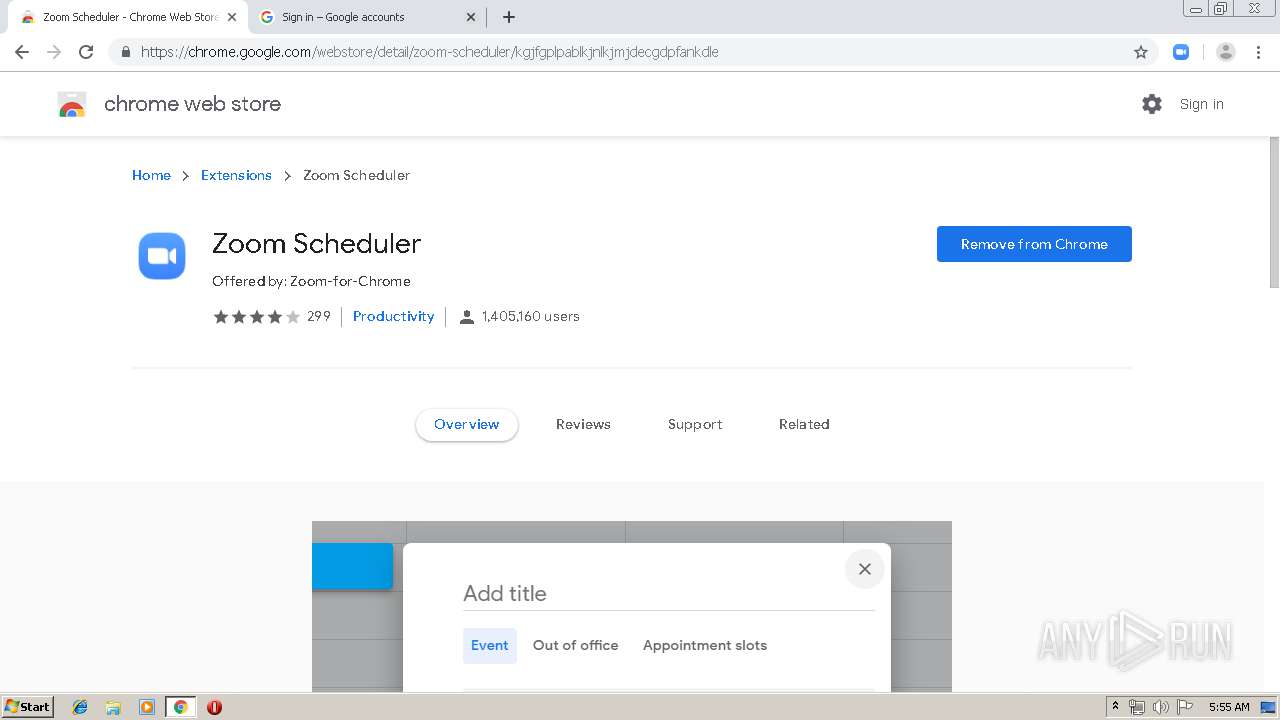The height and width of the screenshot is (720, 1280).
Task: Click the network tray icon
Action: tap(1137, 707)
